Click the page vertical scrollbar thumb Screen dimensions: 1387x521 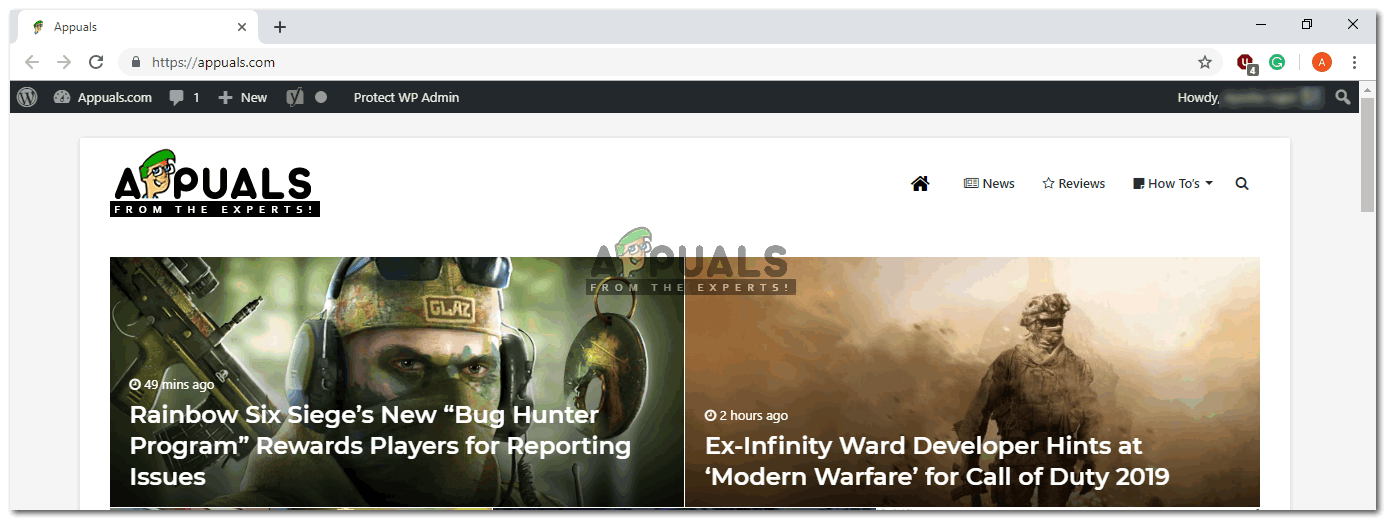pyautogui.click(x=1368, y=155)
